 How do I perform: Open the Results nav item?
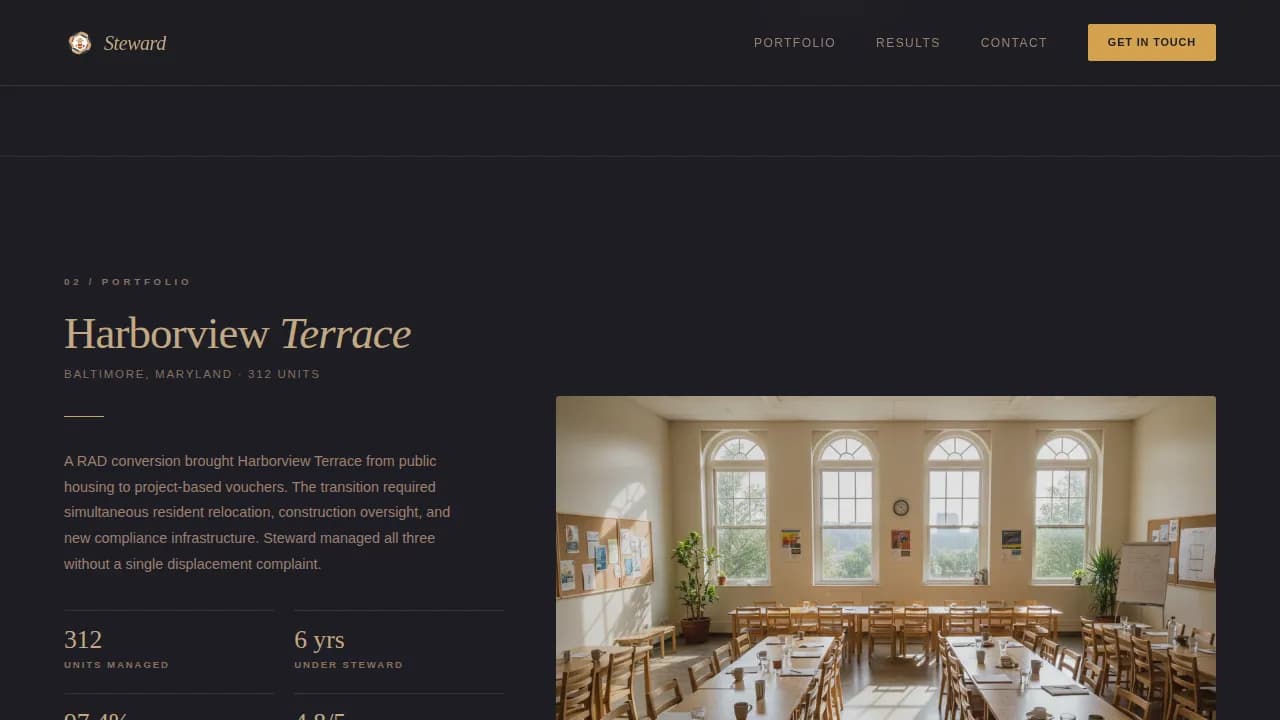click(x=908, y=43)
